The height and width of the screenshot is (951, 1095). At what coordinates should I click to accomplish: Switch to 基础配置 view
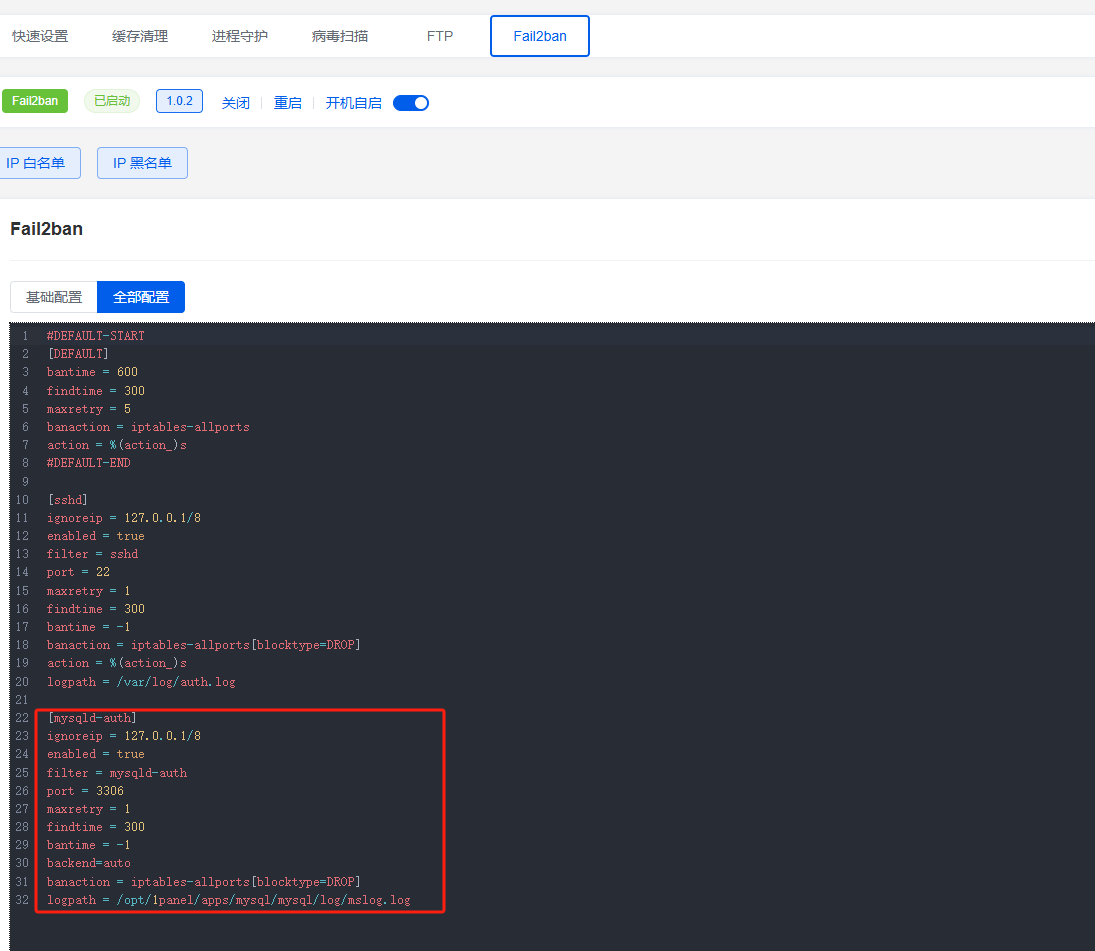54,297
